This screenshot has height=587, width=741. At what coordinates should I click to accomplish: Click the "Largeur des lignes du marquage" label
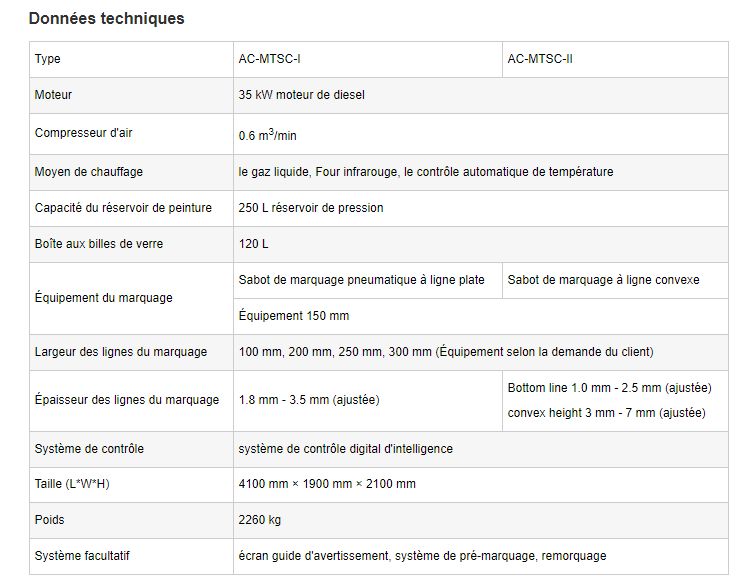pyautogui.click(x=121, y=352)
